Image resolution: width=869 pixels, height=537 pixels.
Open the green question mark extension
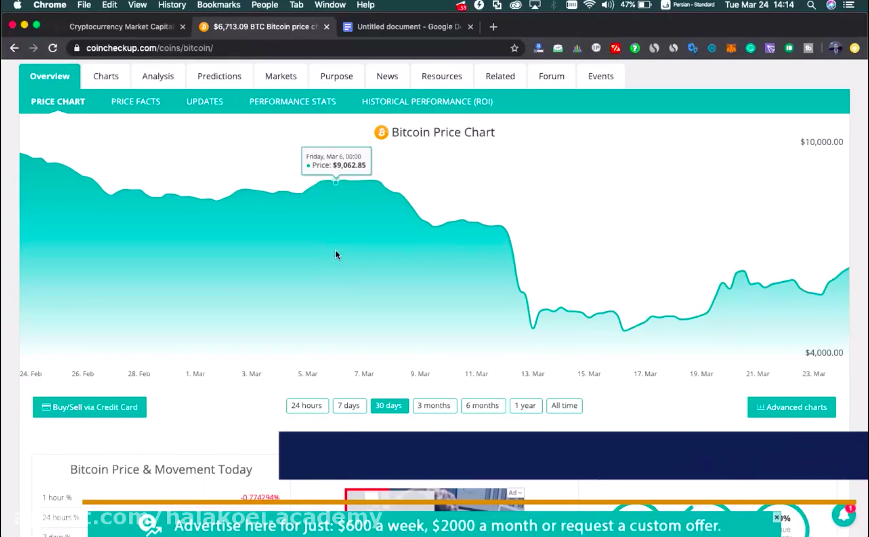[x=635, y=48]
